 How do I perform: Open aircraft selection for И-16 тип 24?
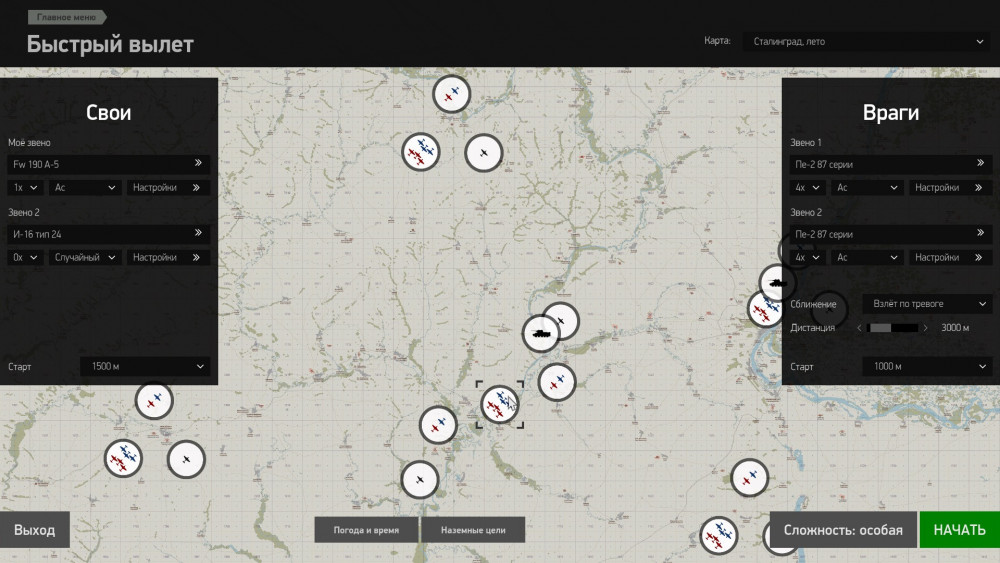tap(108, 234)
